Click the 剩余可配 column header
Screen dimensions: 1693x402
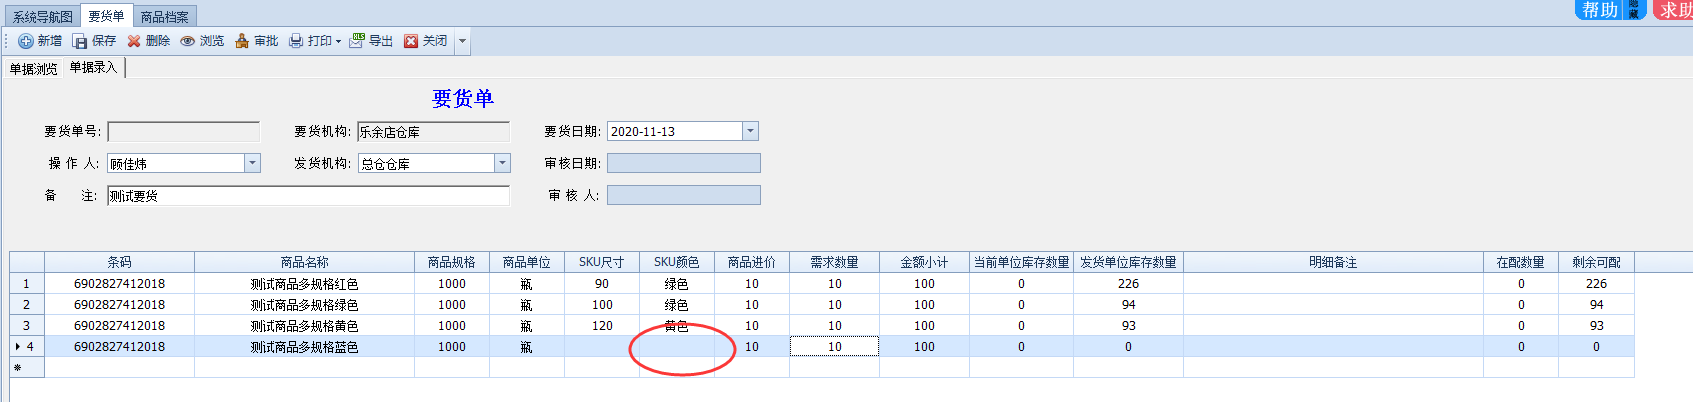click(x=1597, y=262)
